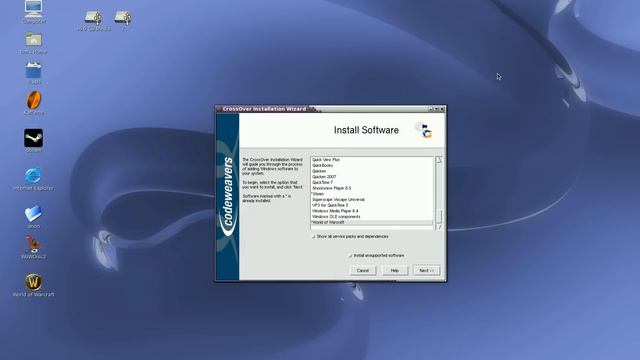Select QuickTime 7 in the list
The height and width of the screenshot is (360, 640).
pyautogui.click(x=371, y=182)
